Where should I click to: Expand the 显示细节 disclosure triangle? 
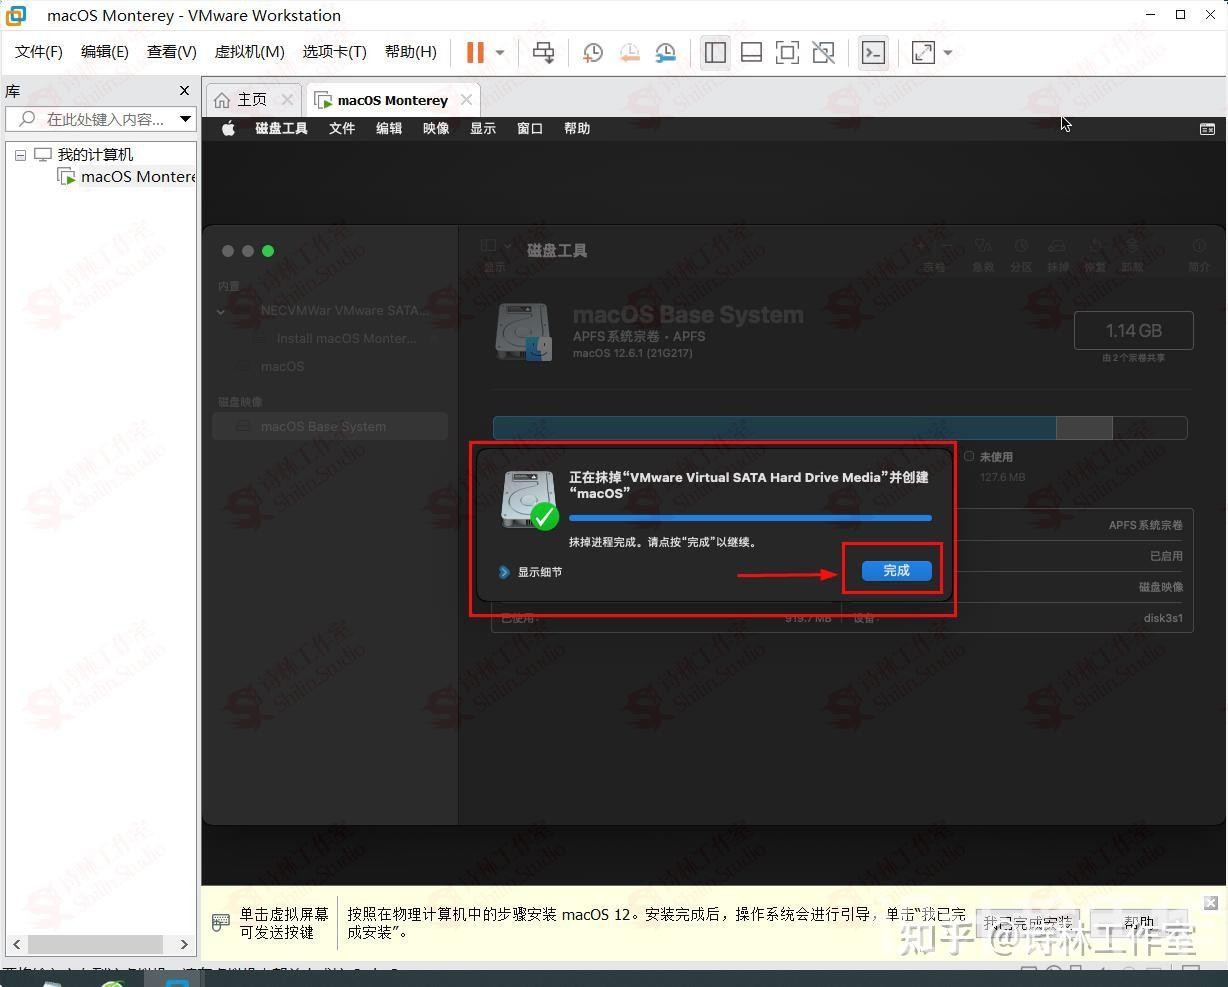point(503,572)
